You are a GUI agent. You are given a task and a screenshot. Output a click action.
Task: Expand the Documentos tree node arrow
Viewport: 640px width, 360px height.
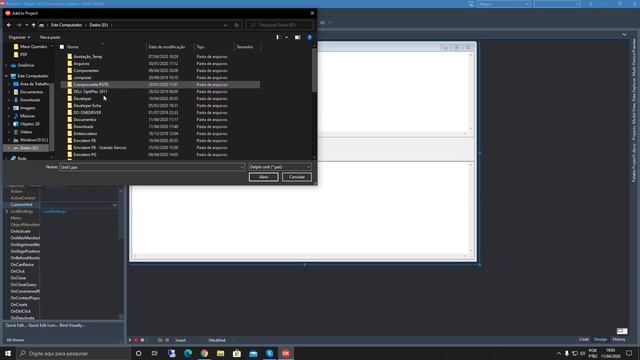coord(10,92)
